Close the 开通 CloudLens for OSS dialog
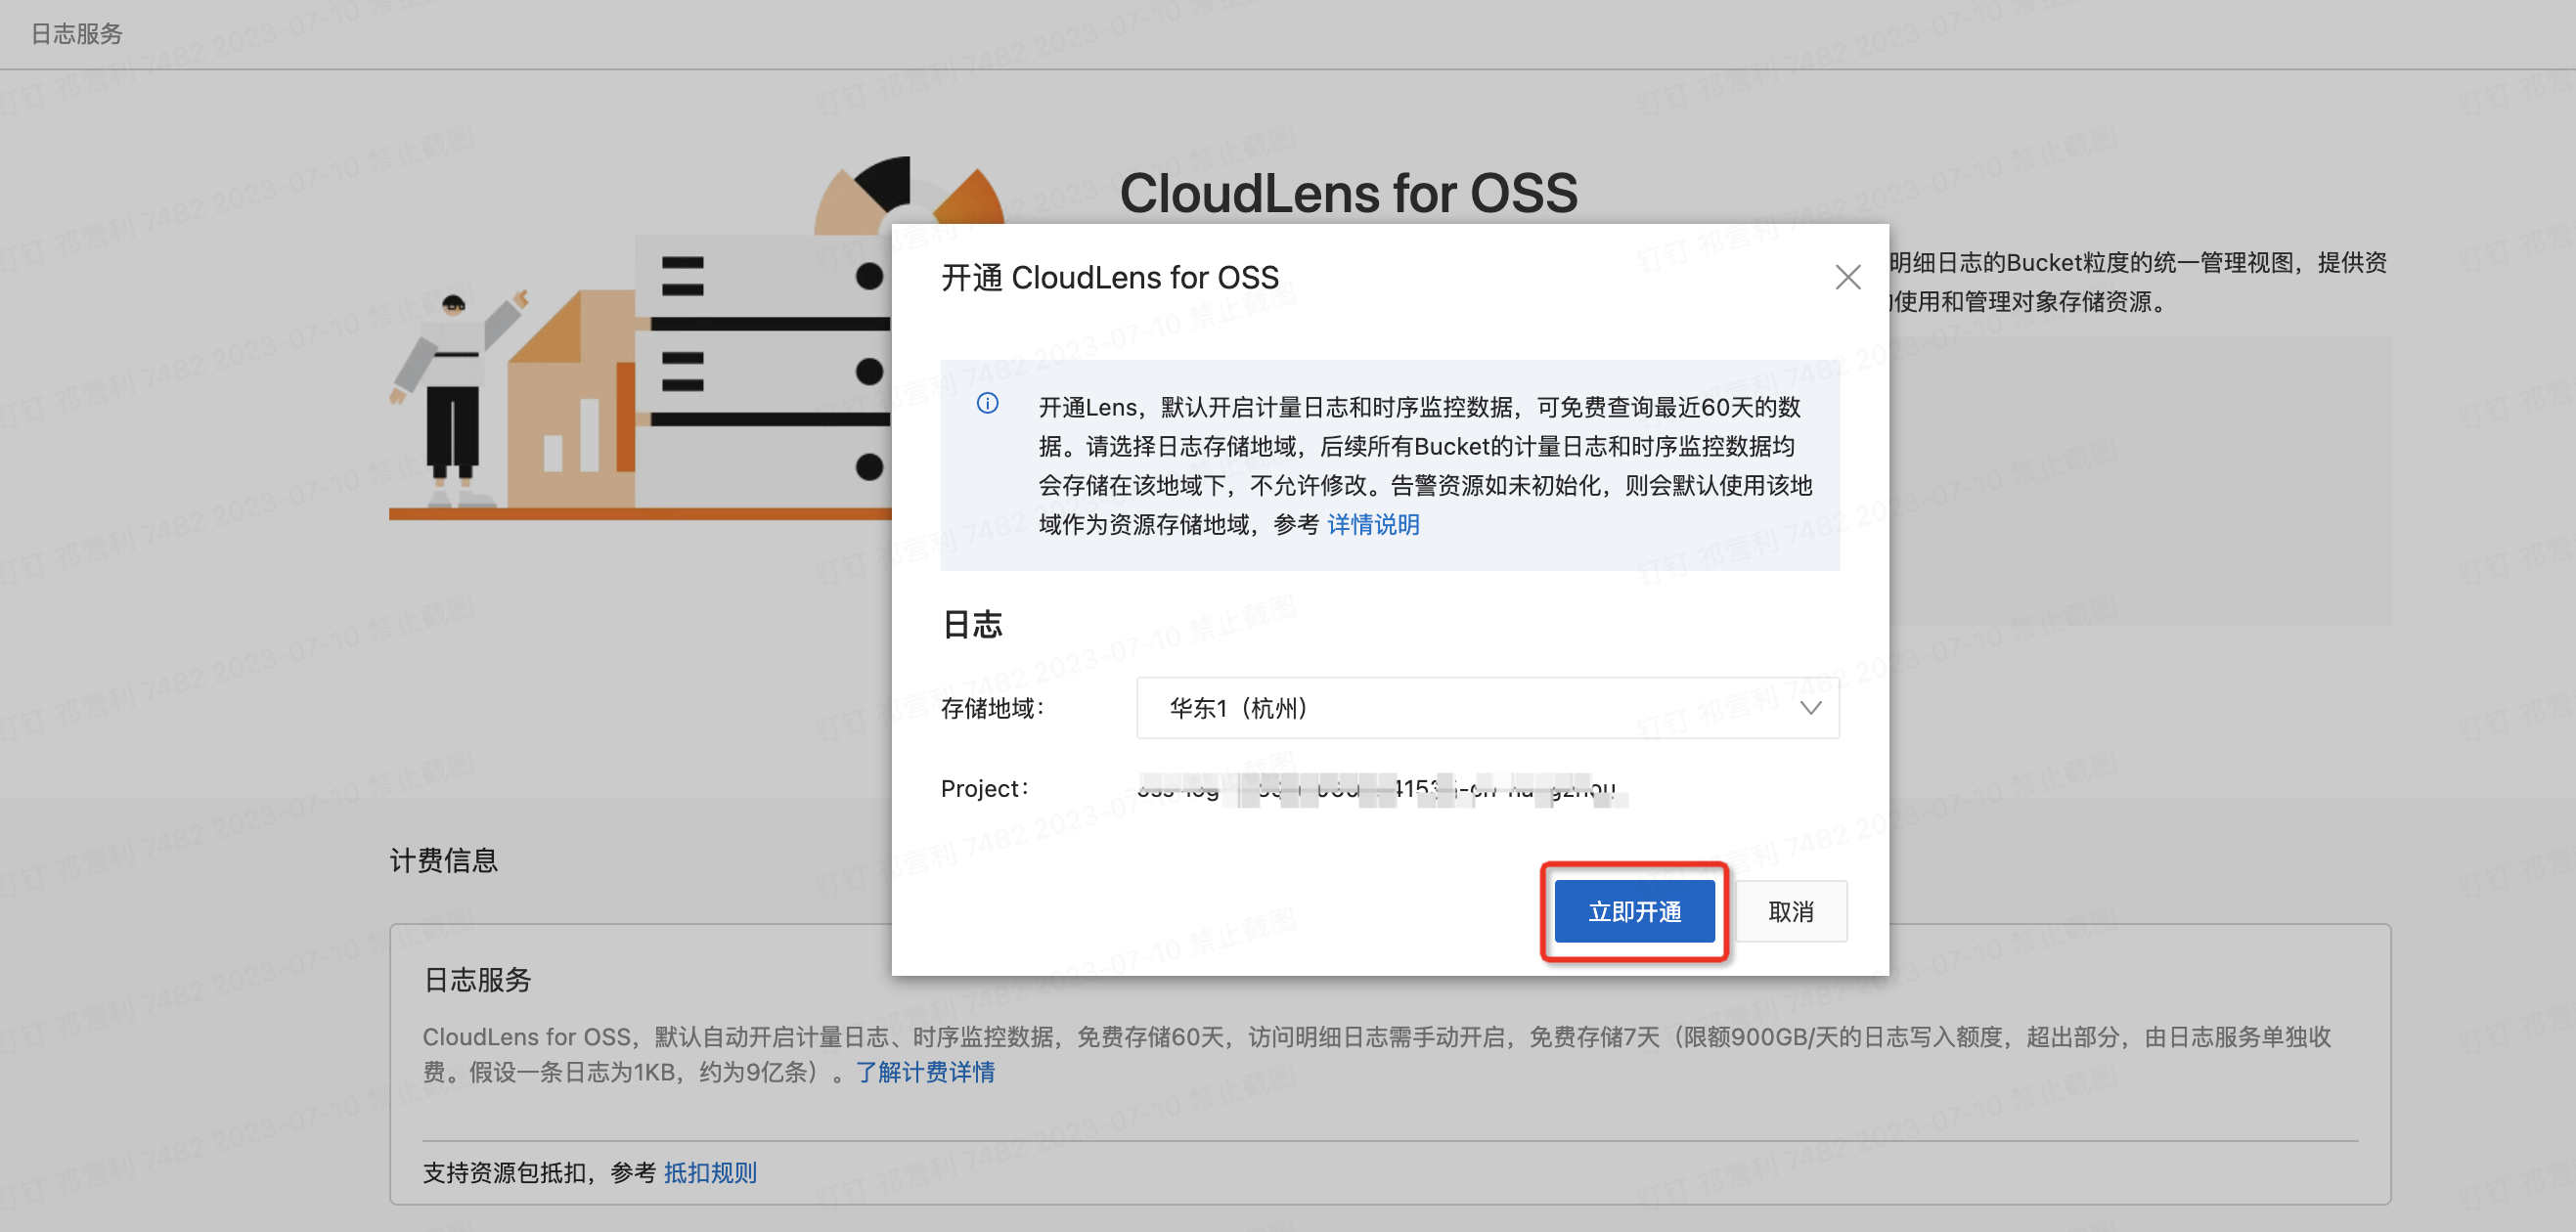Image resolution: width=2576 pixels, height=1232 pixels. coord(1847,277)
